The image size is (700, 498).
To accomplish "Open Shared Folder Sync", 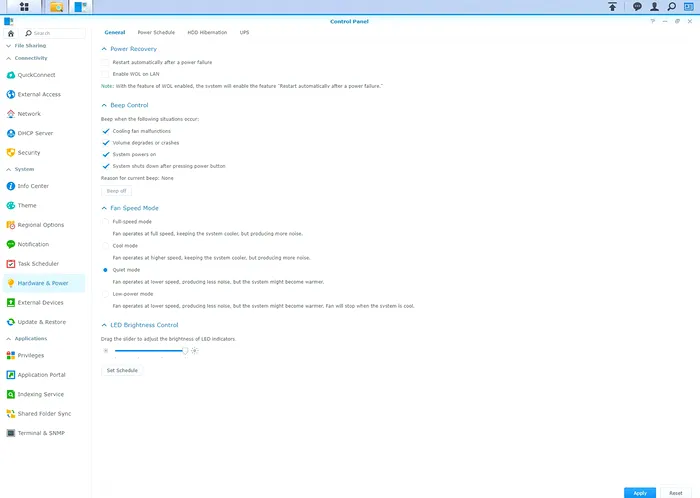I will click(44, 414).
